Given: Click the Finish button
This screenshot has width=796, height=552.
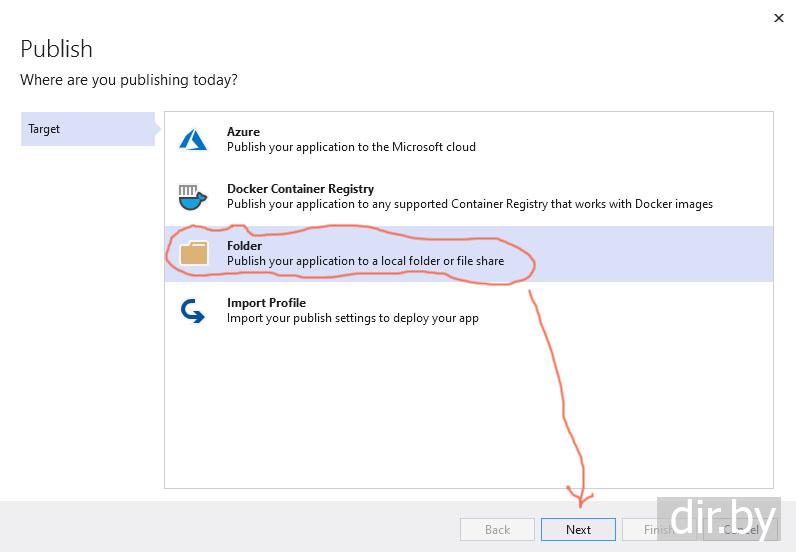Looking at the screenshot, I should pyautogui.click(x=659, y=530).
